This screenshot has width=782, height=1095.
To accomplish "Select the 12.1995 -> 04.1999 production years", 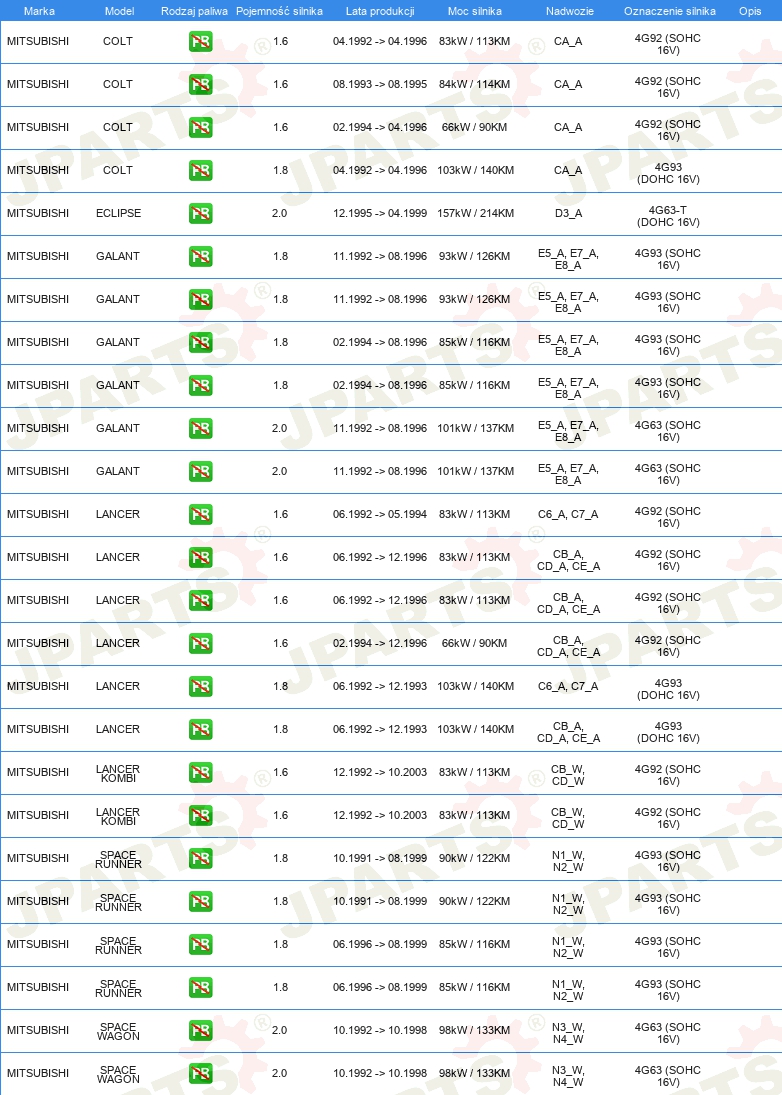I will click(380, 213).
